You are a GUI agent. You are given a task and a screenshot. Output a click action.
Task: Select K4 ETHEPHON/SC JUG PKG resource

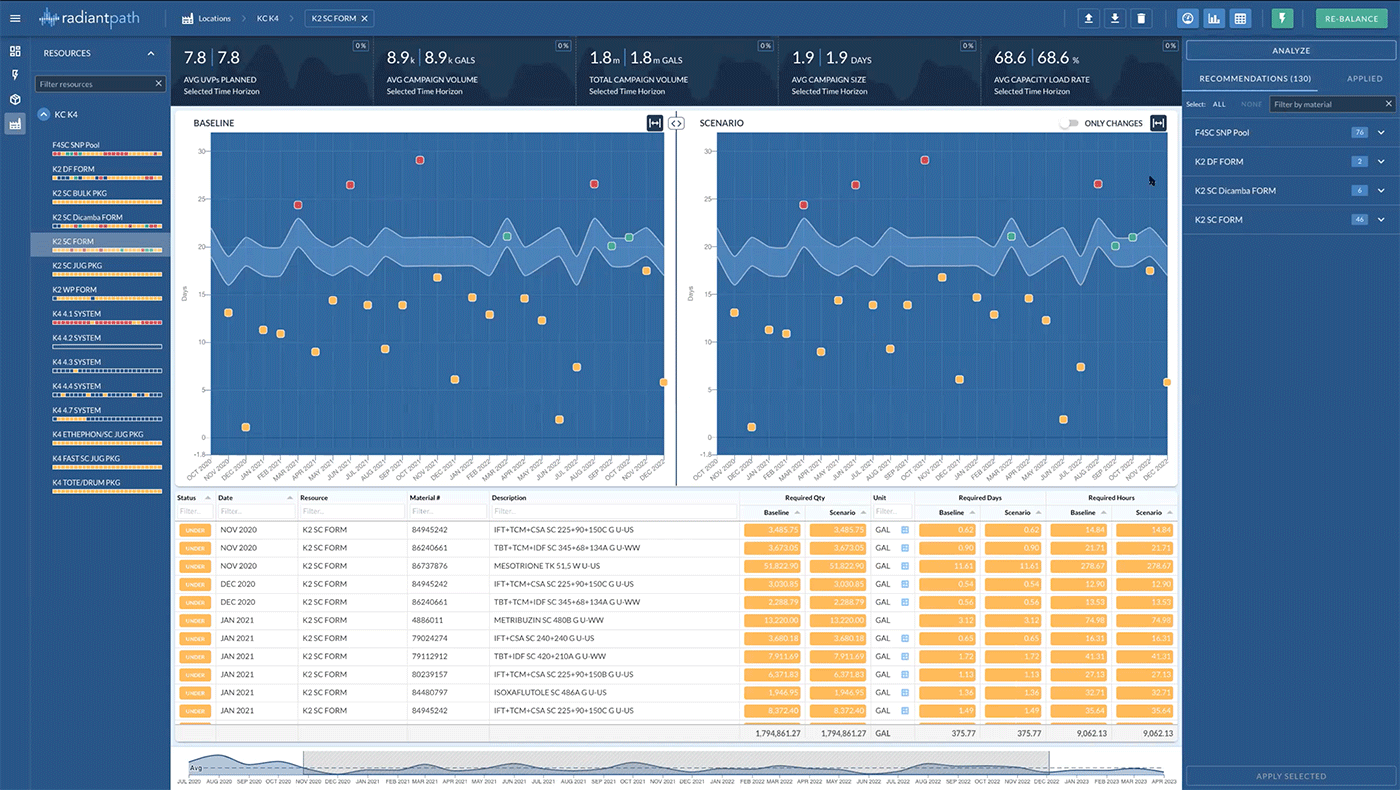coord(98,434)
